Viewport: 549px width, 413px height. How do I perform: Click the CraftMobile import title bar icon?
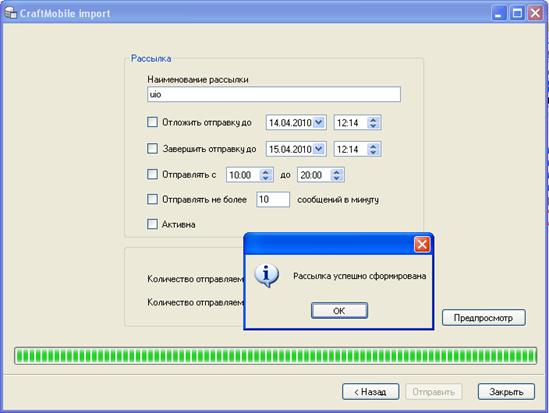coord(11,13)
